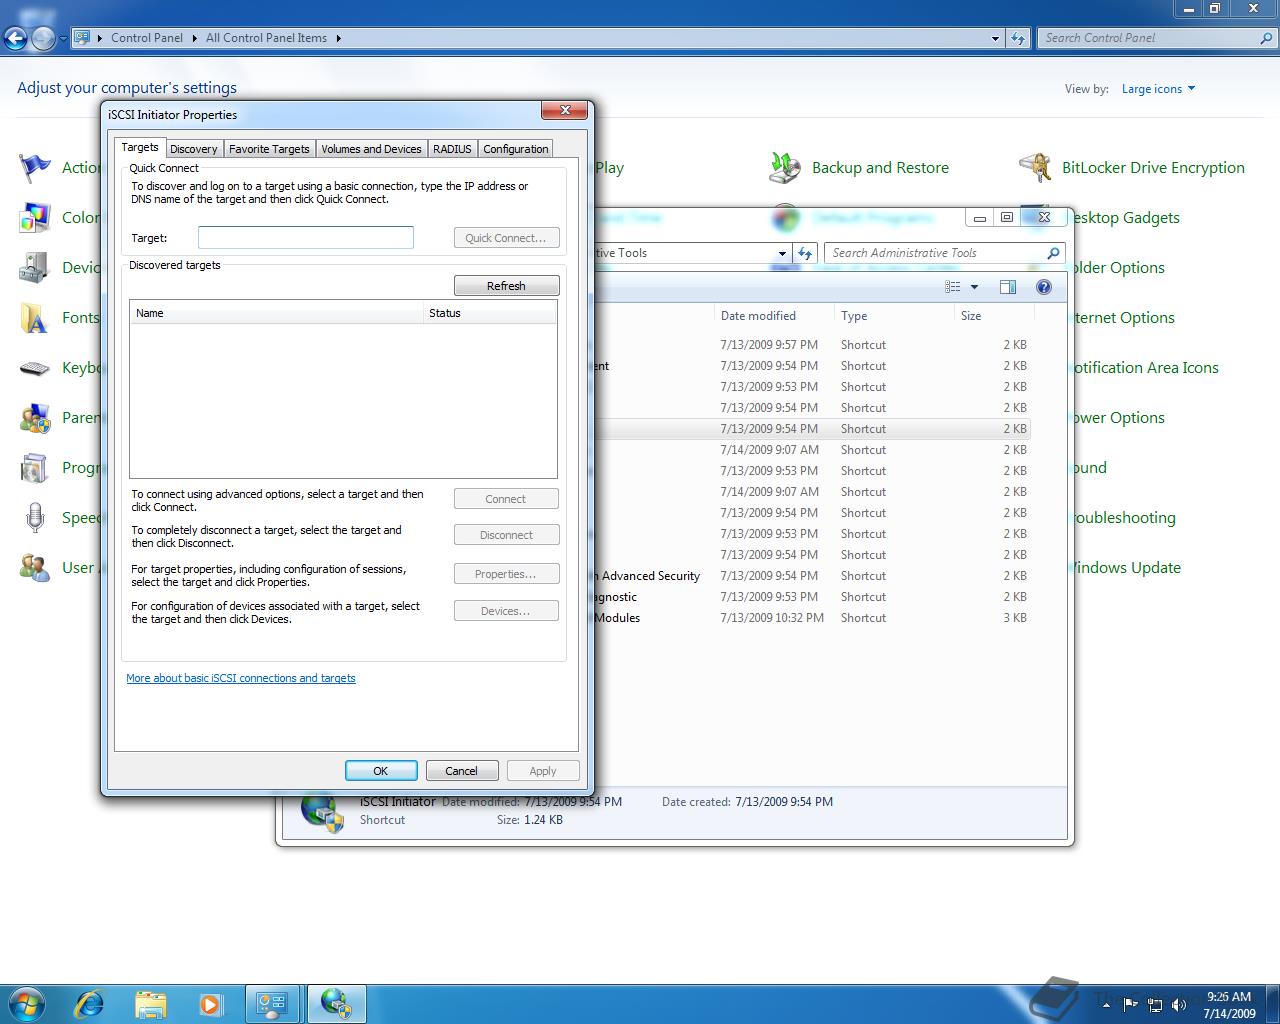Click the Back arrow in Control Panel
Viewport: 1280px width, 1024px height.
15,39
